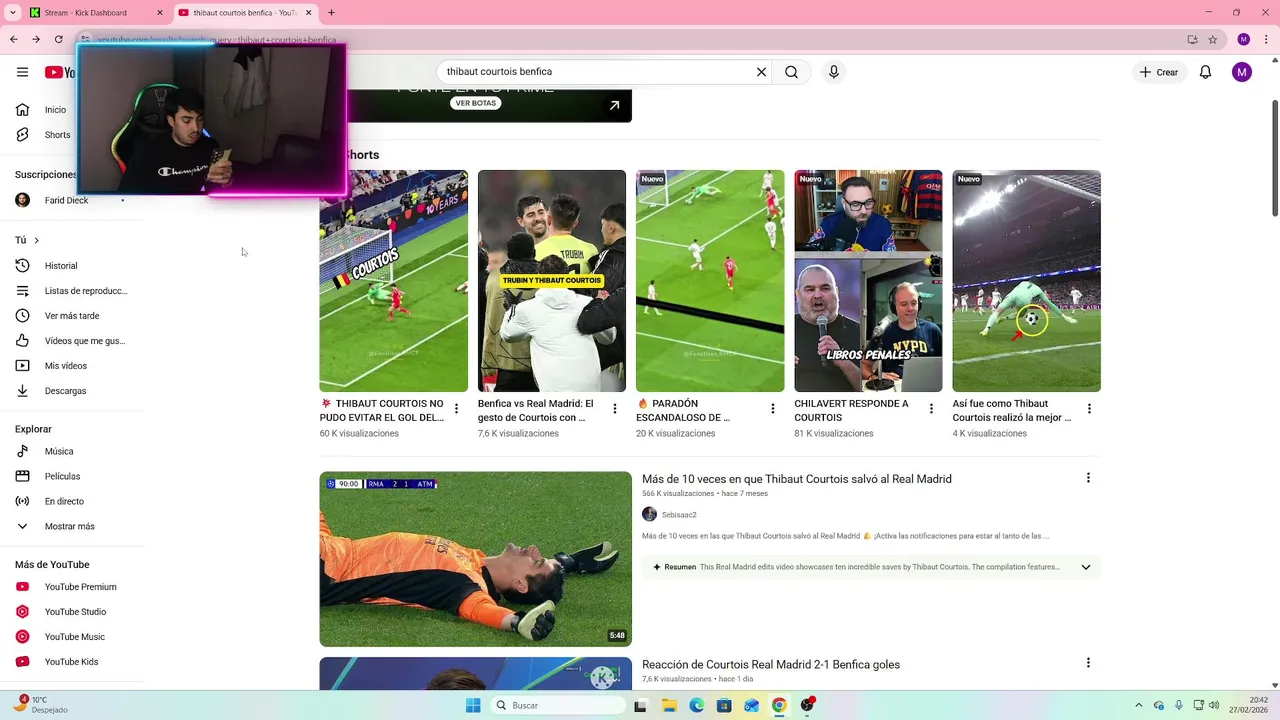This screenshot has height=720, width=1280.
Task: Click the browser back arrow
Action: [x=14, y=39]
